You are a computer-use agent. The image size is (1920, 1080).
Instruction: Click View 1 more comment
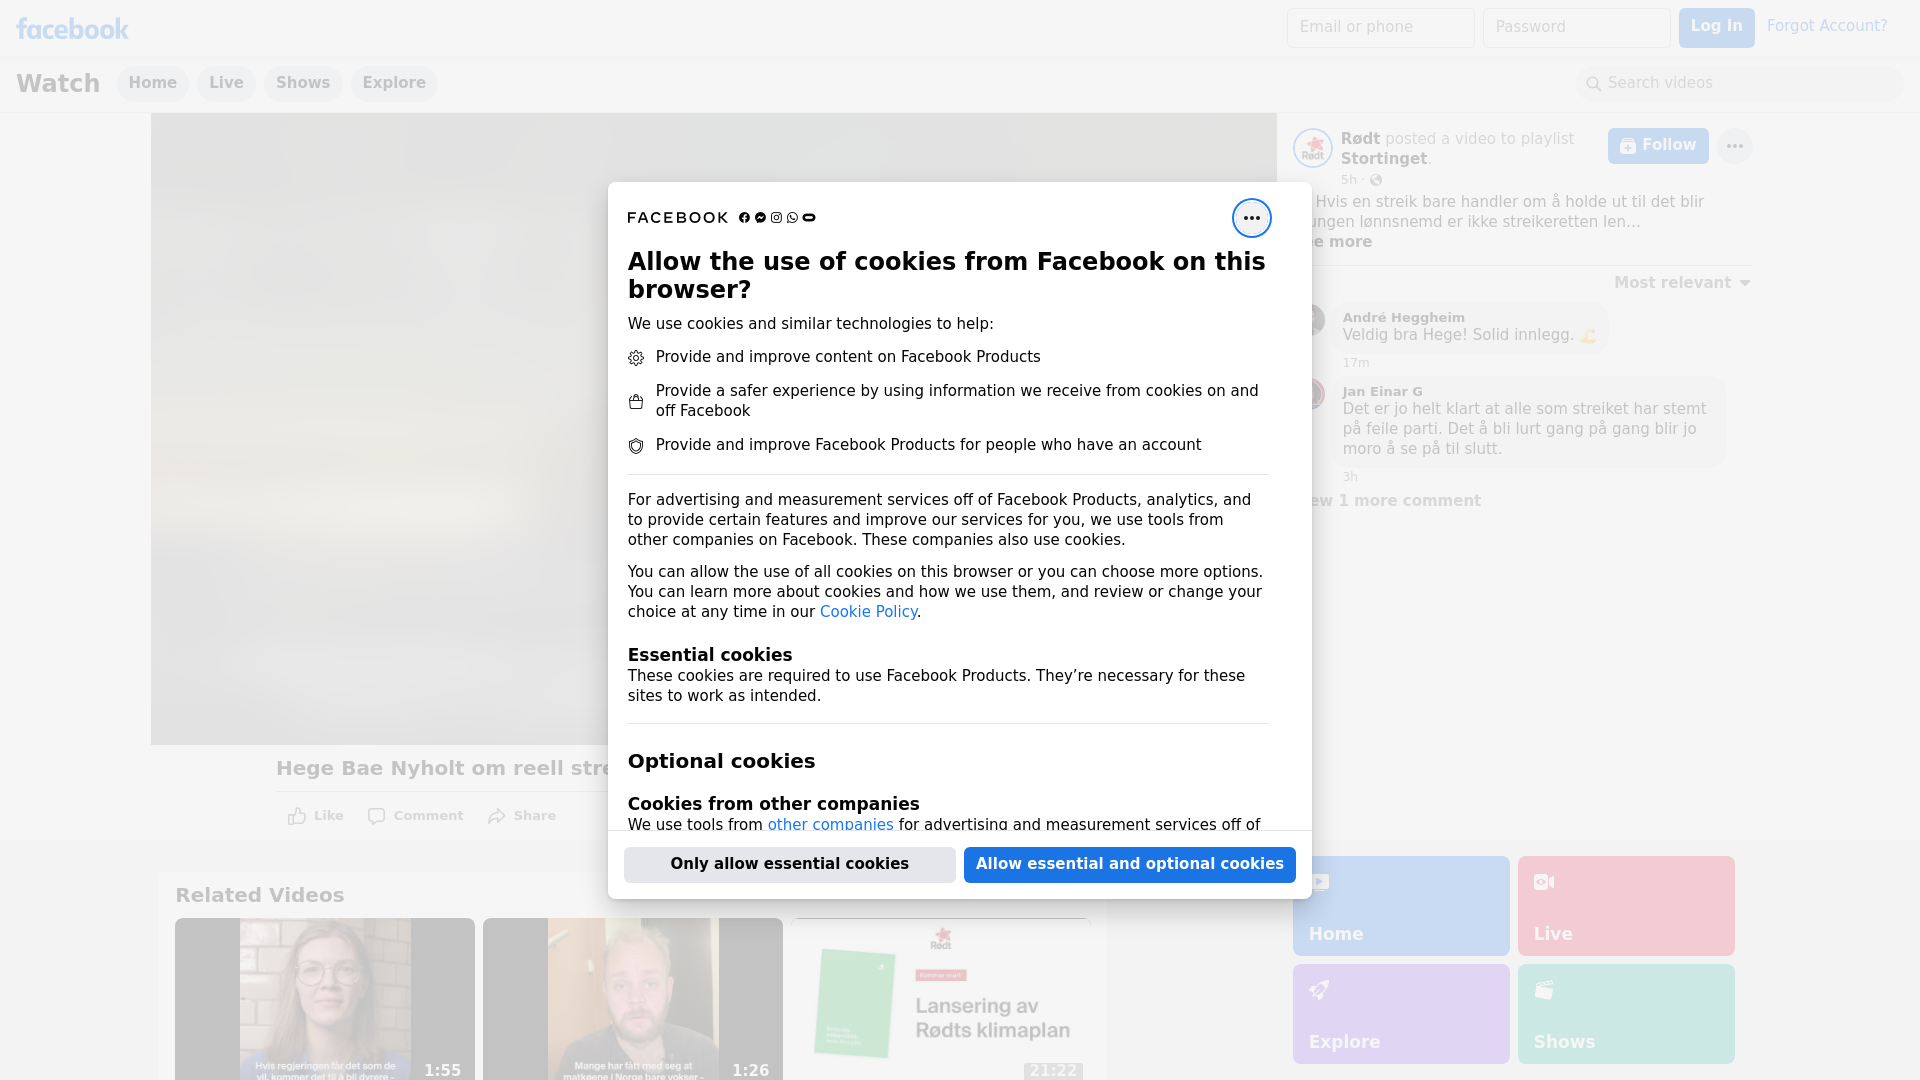pyautogui.click(x=1395, y=501)
